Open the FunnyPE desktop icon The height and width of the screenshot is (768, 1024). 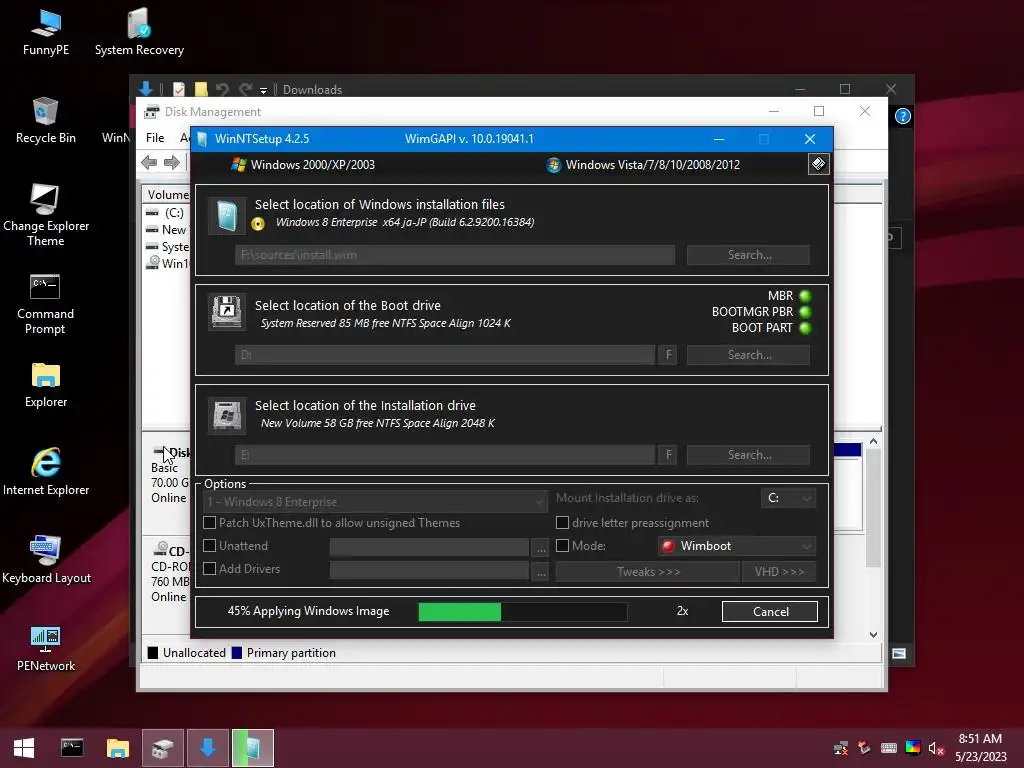46,33
